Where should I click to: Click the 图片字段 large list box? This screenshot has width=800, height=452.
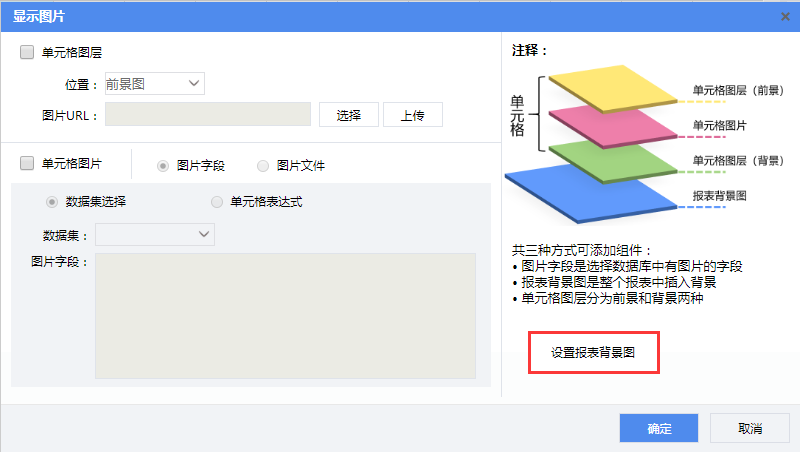pos(285,315)
